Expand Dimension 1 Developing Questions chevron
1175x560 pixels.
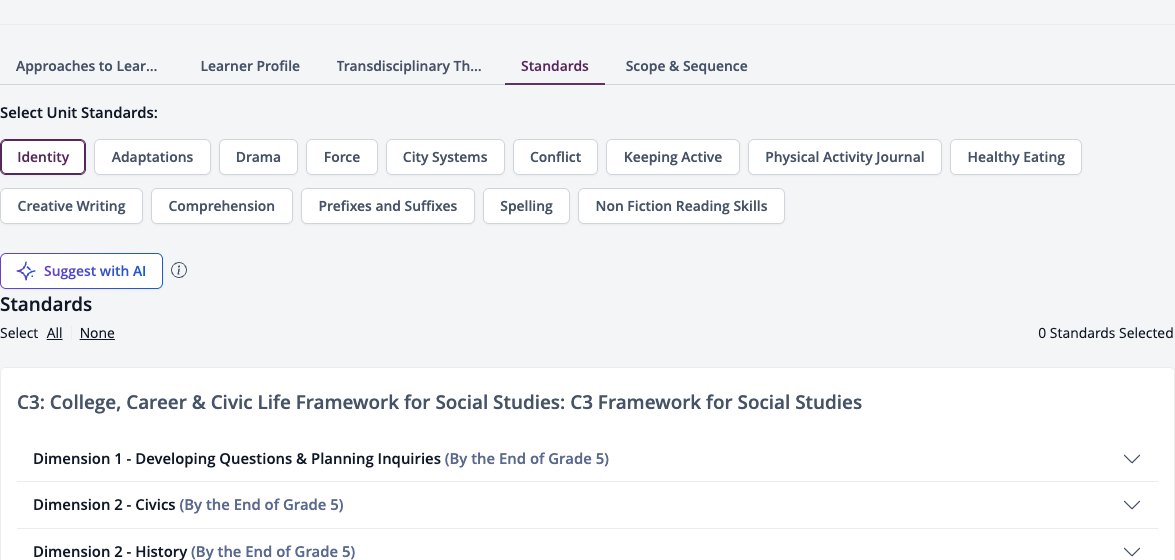pyautogui.click(x=1132, y=459)
